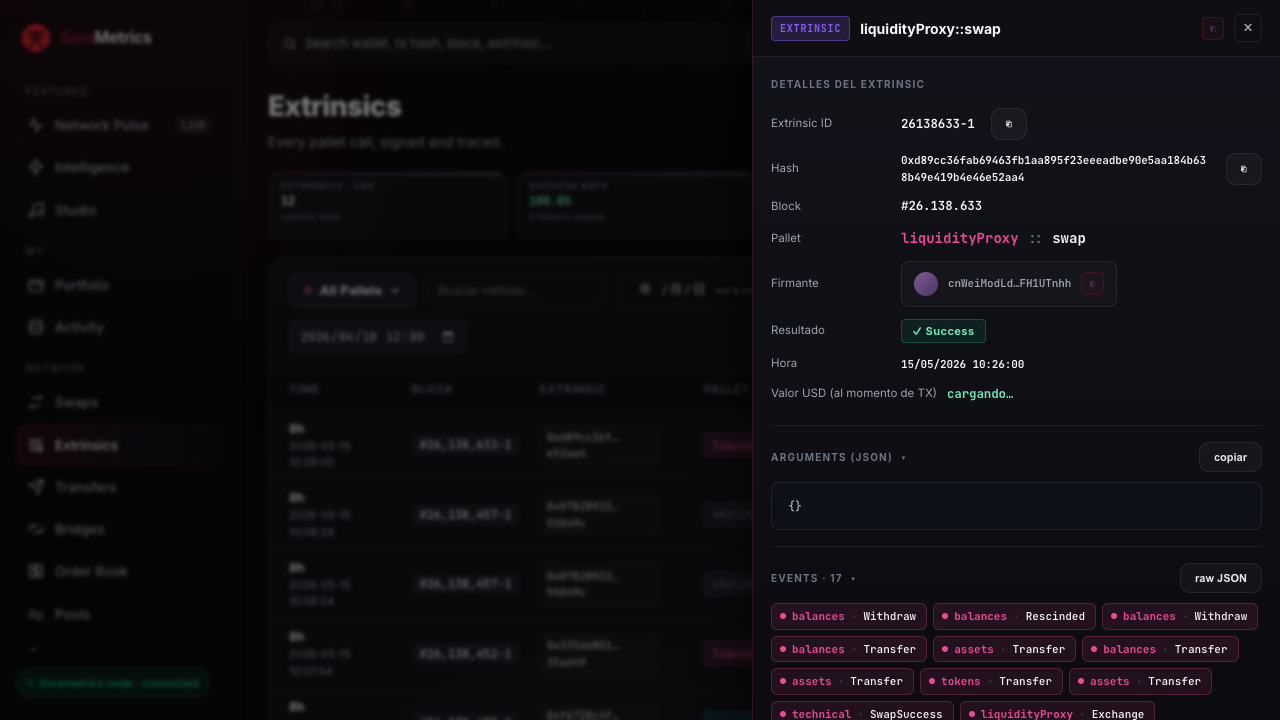This screenshot has width=1280, height=720.
Task: Open the small icon button beside close
Action: (1213, 28)
